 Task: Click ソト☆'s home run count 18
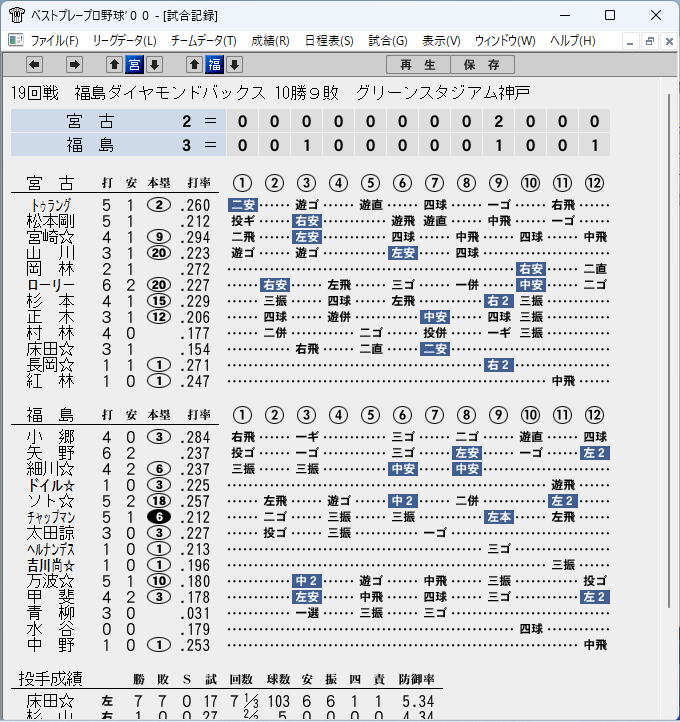click(x=159, y=501)
